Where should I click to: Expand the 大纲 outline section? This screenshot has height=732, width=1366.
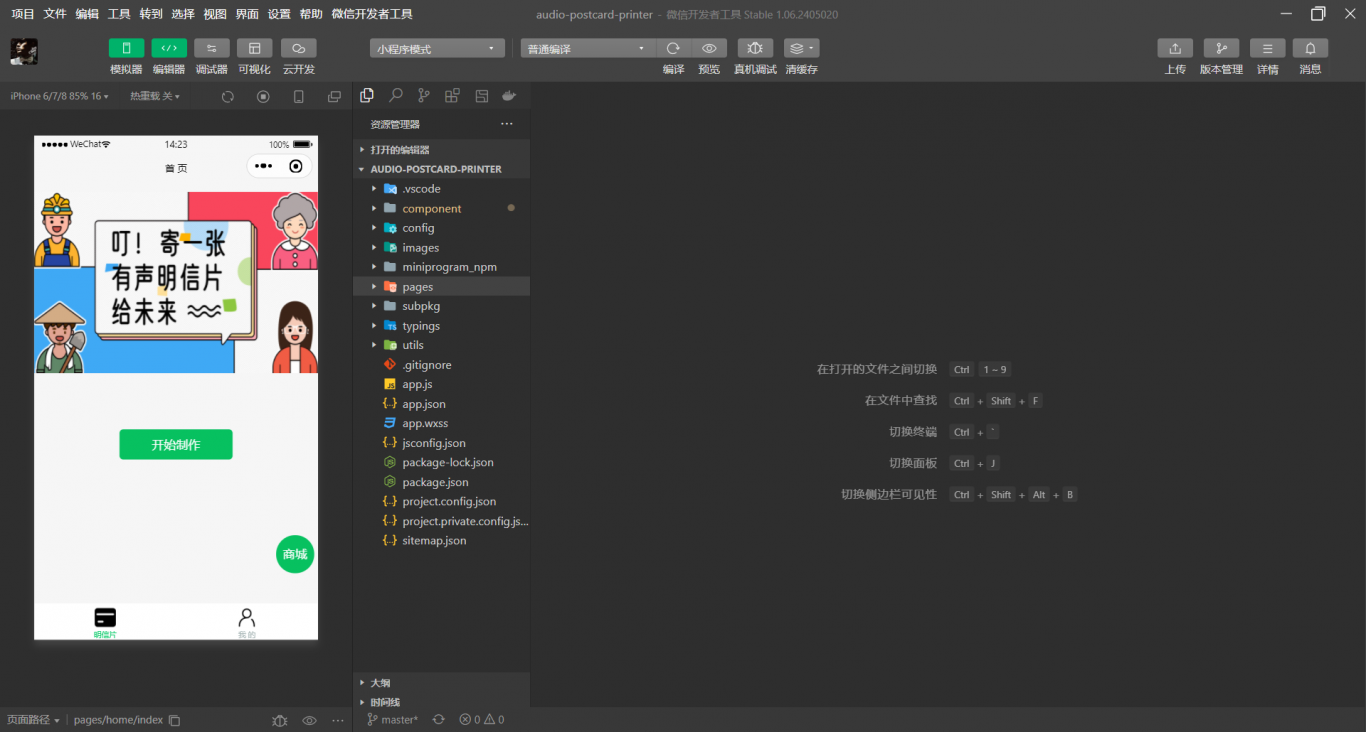point(441,682)
